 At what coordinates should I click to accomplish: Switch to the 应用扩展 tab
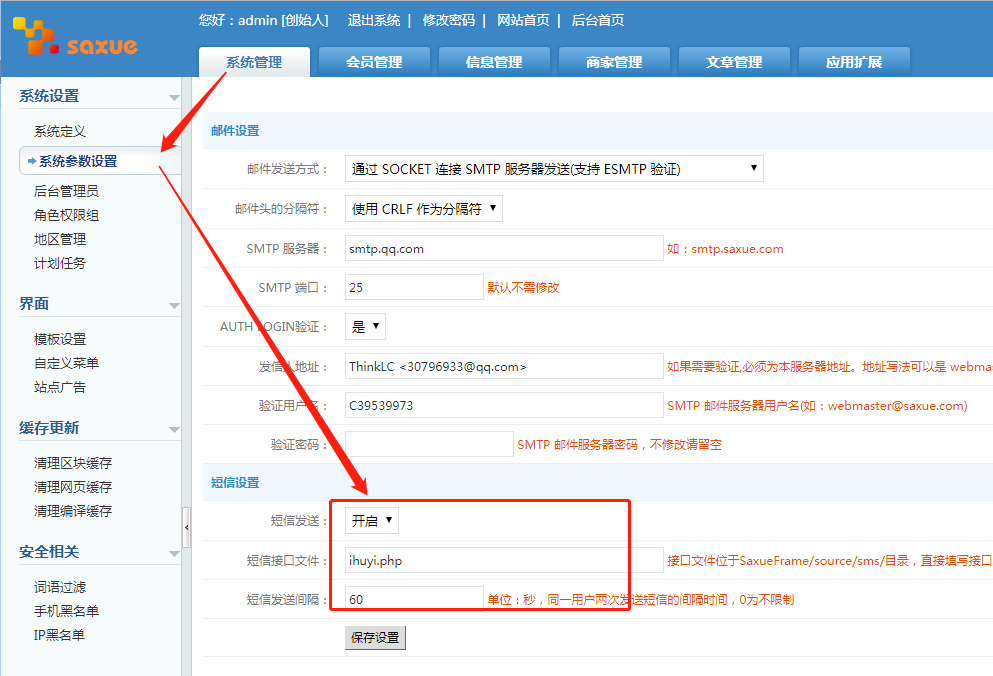coord(854,62)
